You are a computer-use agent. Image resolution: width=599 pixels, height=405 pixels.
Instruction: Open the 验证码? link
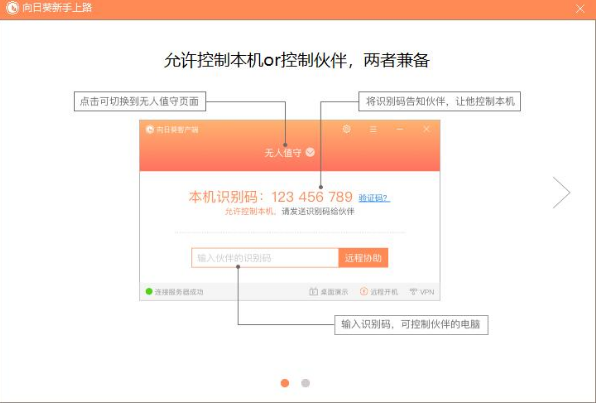(374, 198)
